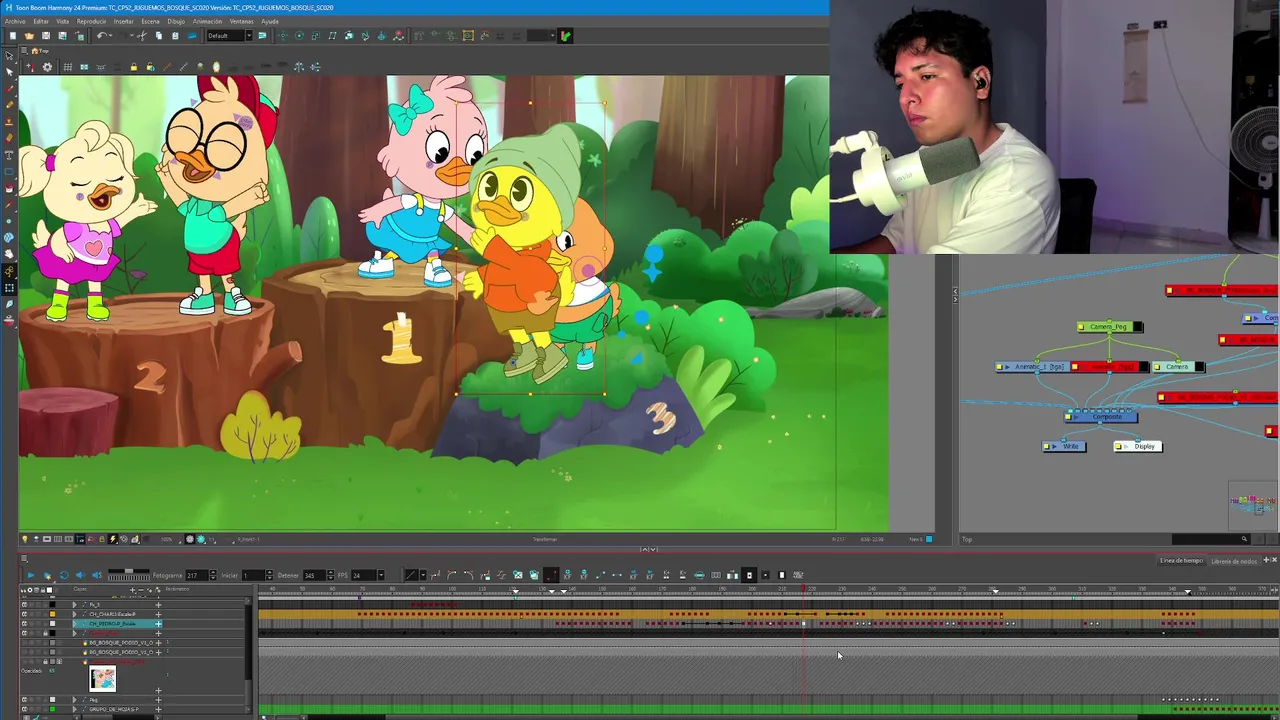1280x720 pixels.
Task: Open the Undo history dropdown arrow
Action: (110, 36)
